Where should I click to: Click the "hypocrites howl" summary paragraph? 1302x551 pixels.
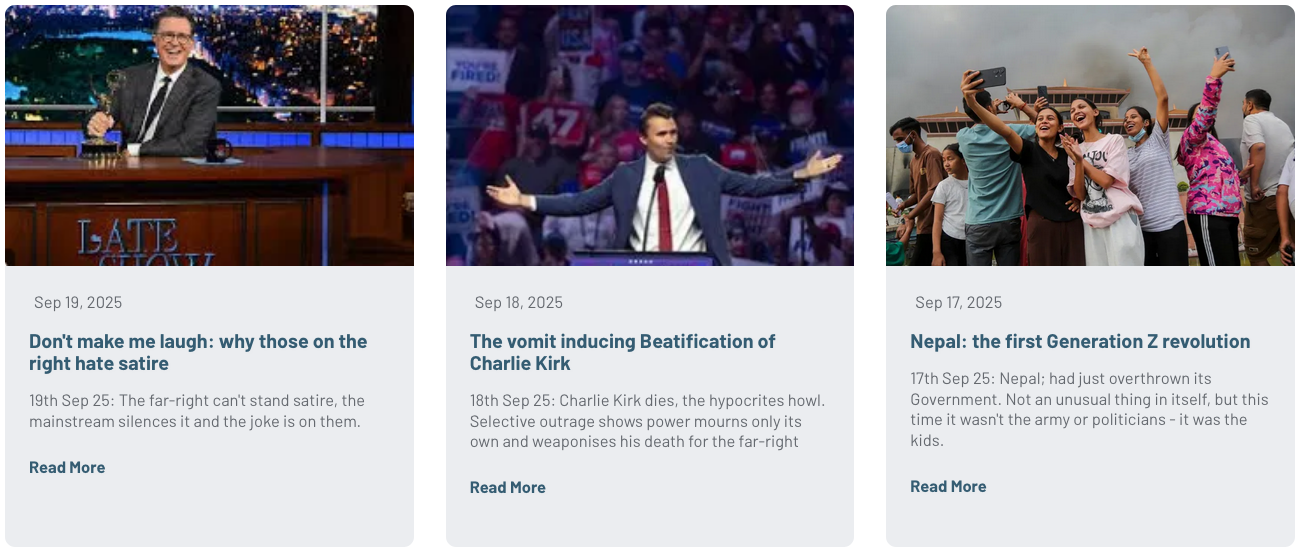point(647,421)
